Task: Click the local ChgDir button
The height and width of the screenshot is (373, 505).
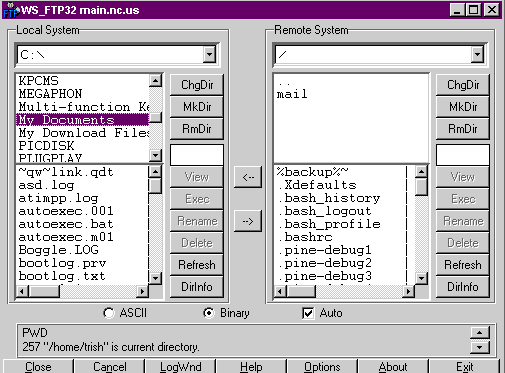Action: coord(197,85)
